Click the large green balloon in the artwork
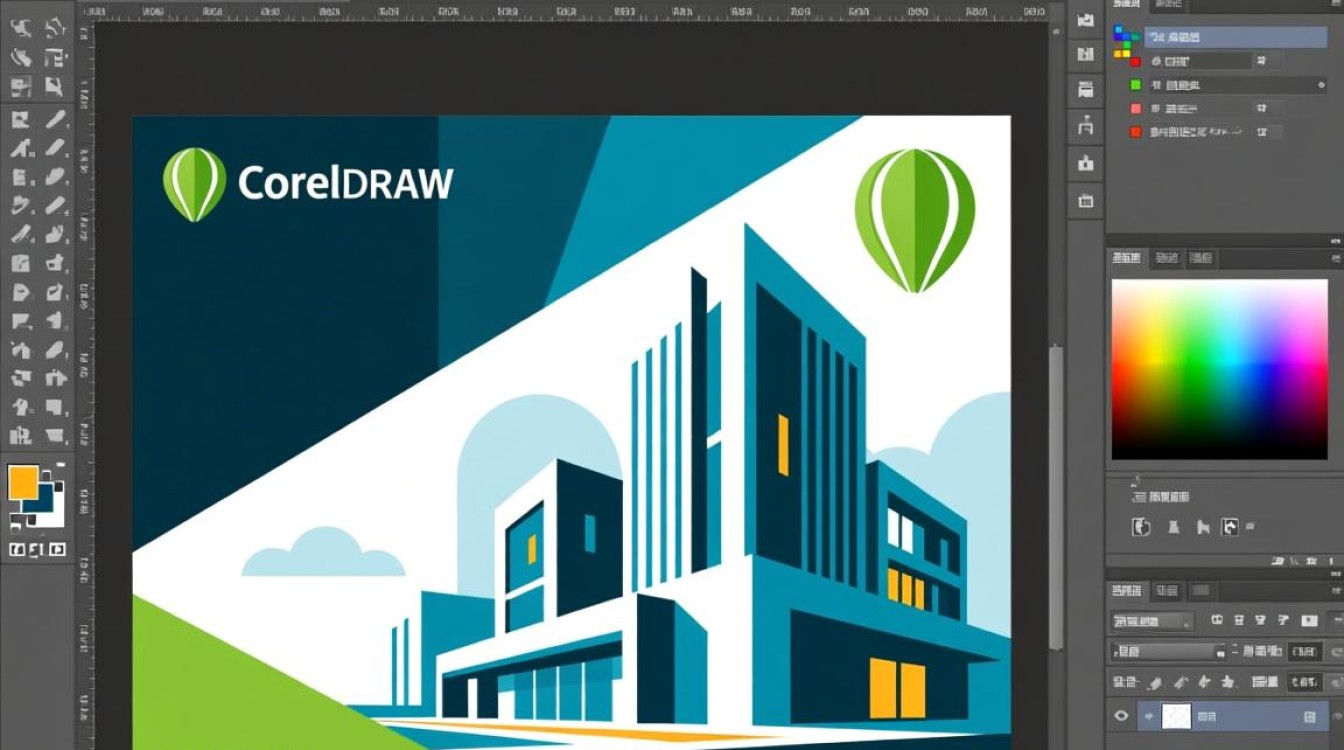This screenshot has height=750, width=1344. click(x=914, y=219)
